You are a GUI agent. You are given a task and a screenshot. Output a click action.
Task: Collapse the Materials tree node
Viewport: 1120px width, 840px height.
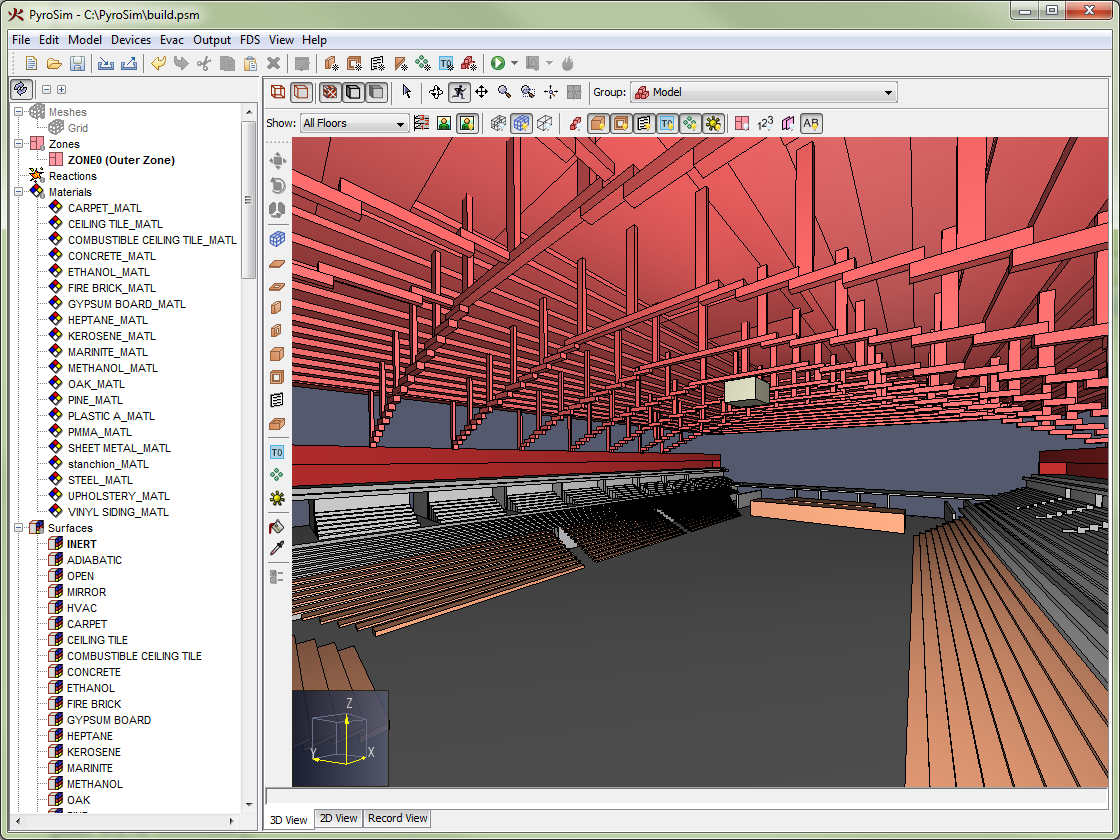19,191
